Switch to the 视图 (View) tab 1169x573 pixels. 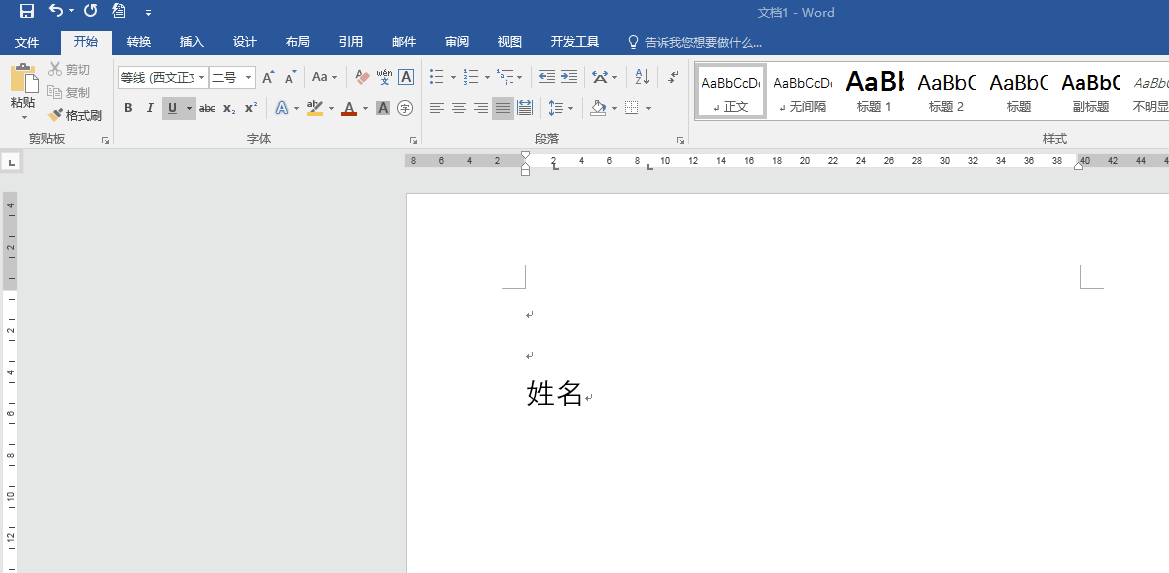click(x=509, y=42)
